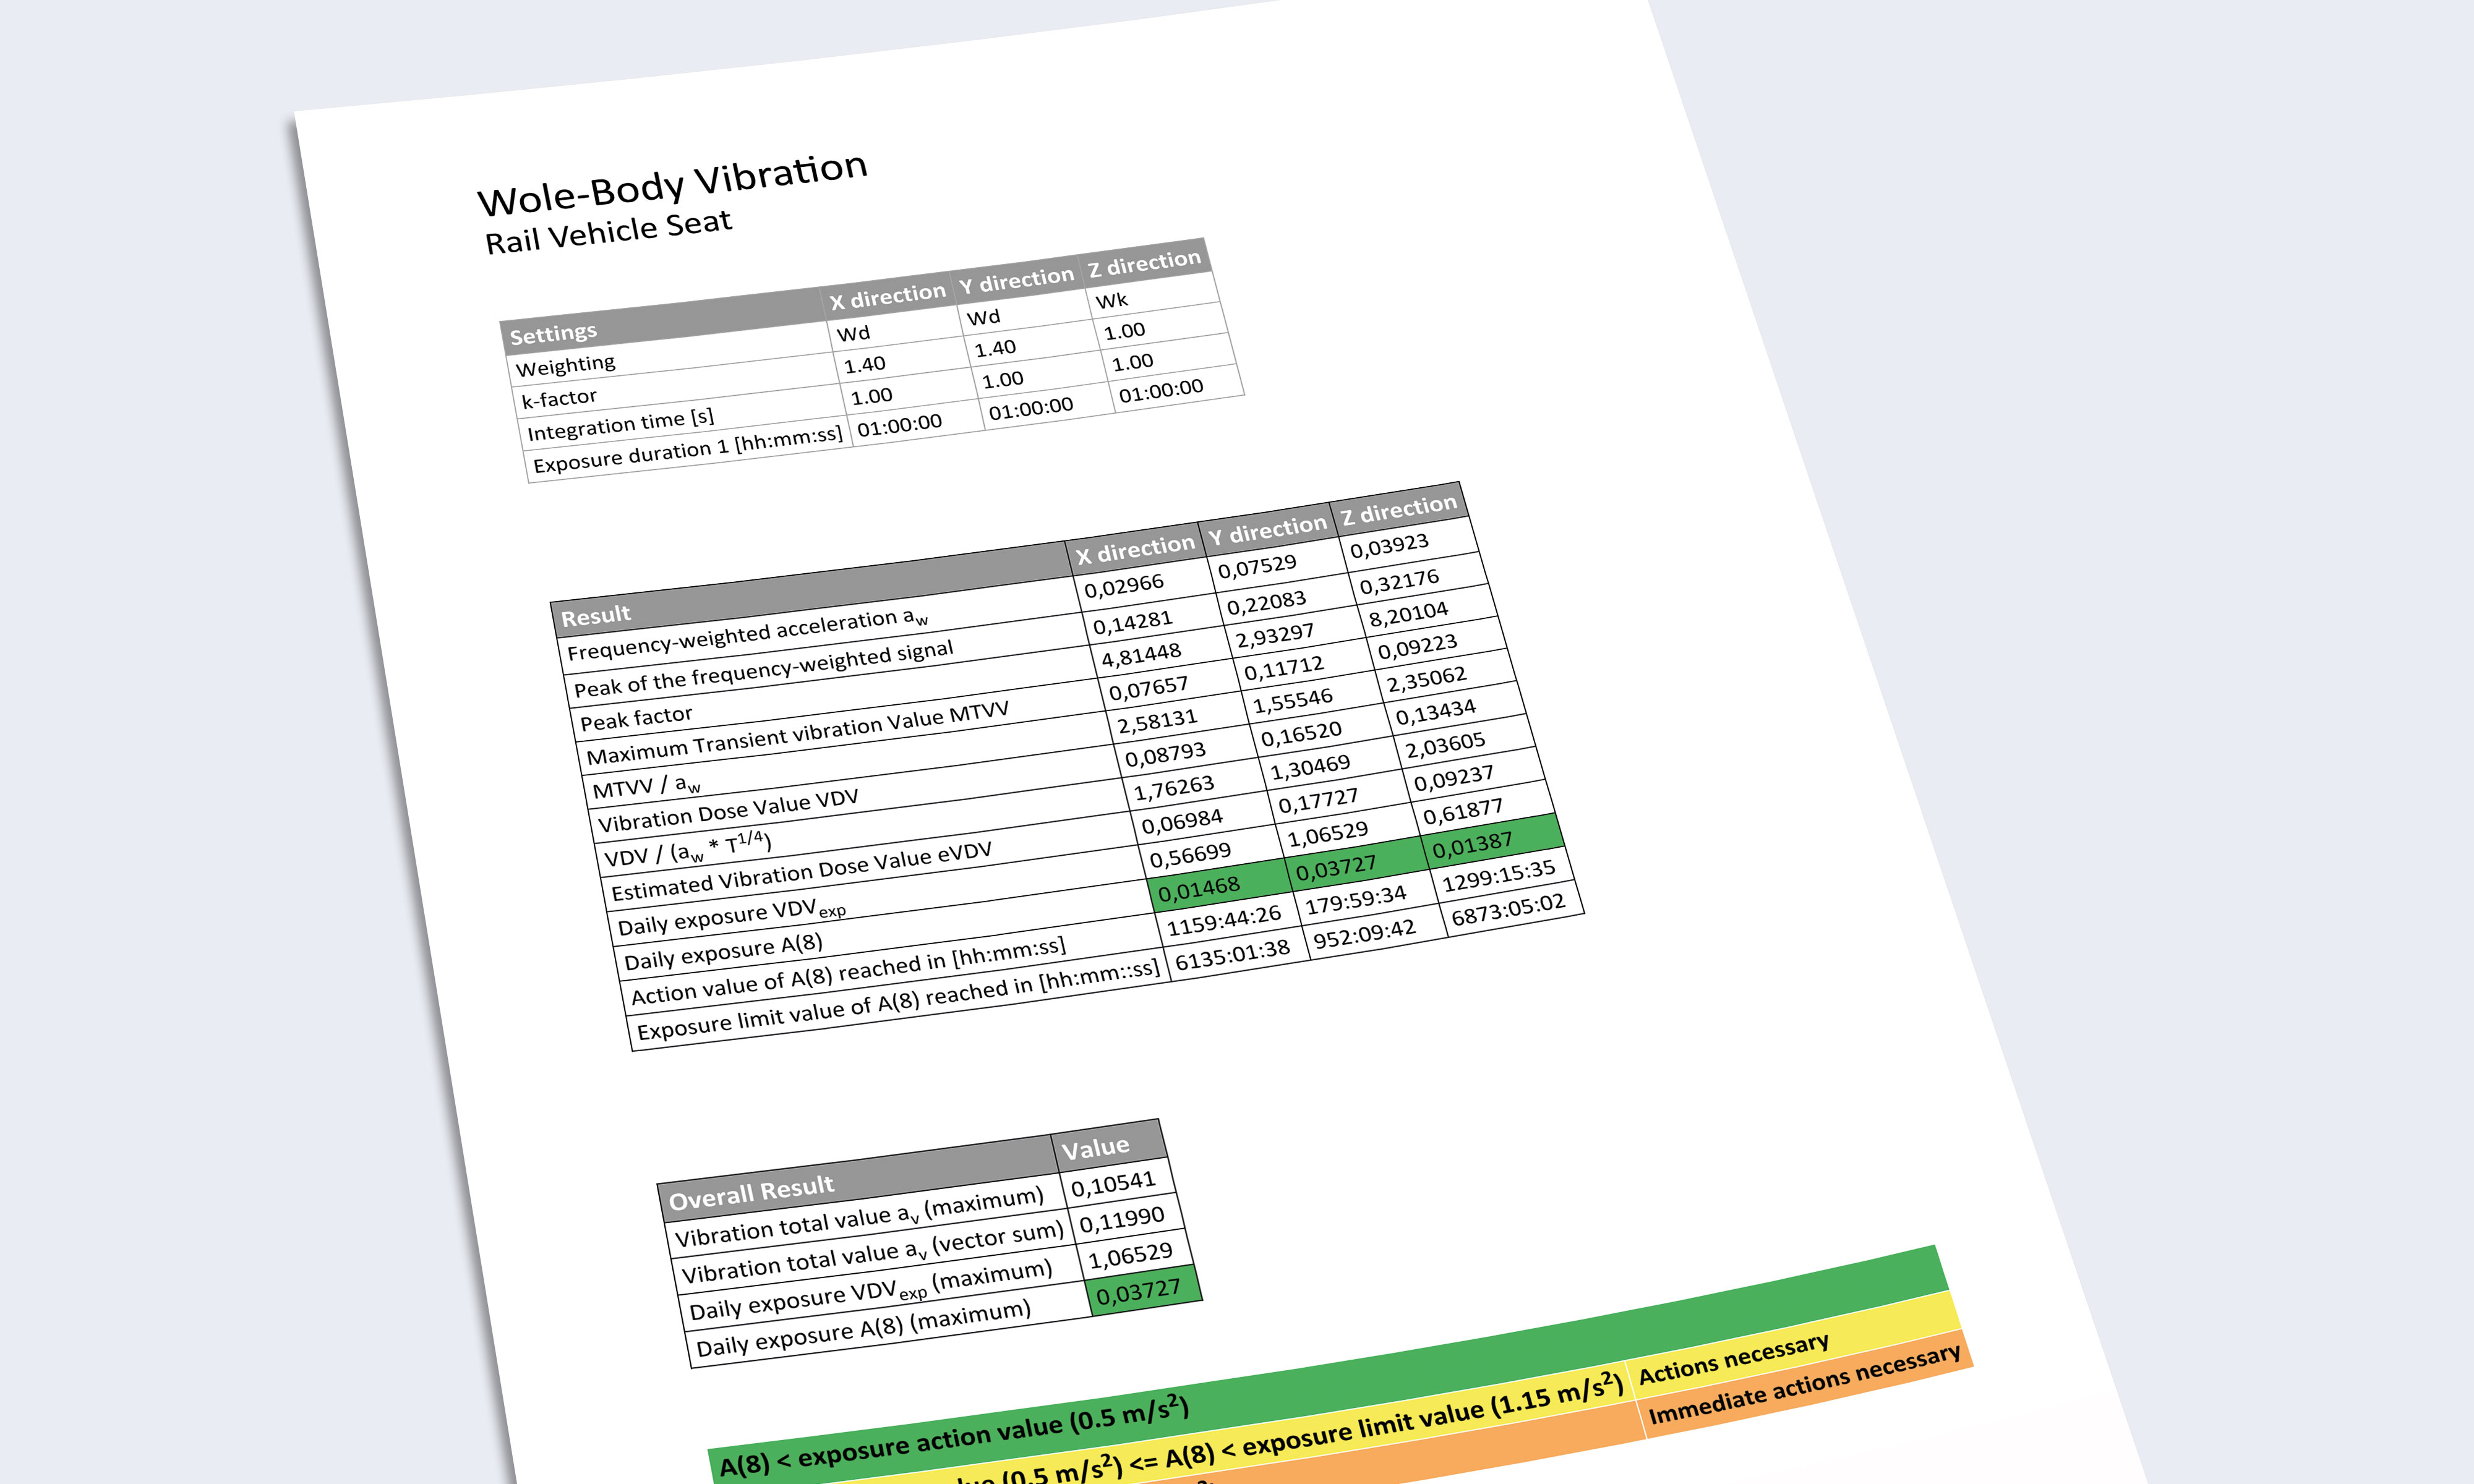The width and height of the screenshot is (2474, 1484).
Task: Click the value 0,02966
Action: 1123,585
